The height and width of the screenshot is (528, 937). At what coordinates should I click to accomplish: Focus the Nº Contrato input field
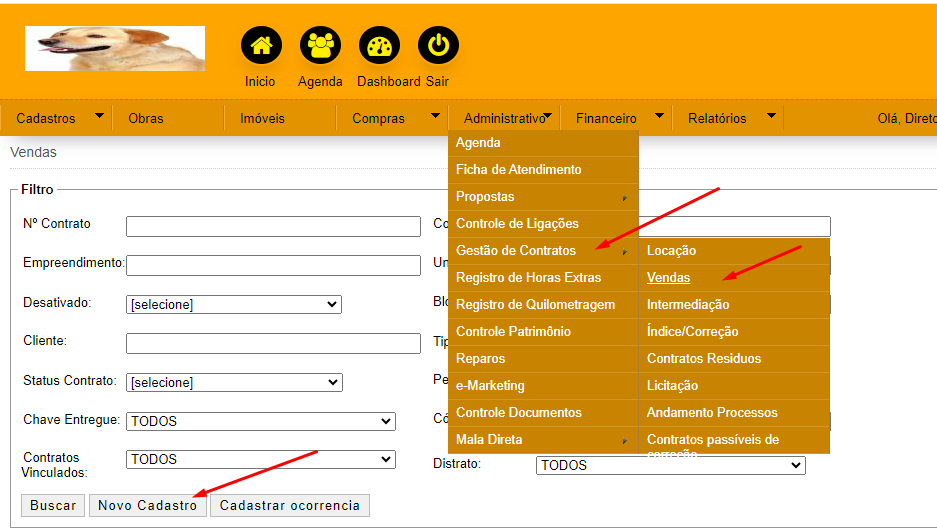[273, 226]
